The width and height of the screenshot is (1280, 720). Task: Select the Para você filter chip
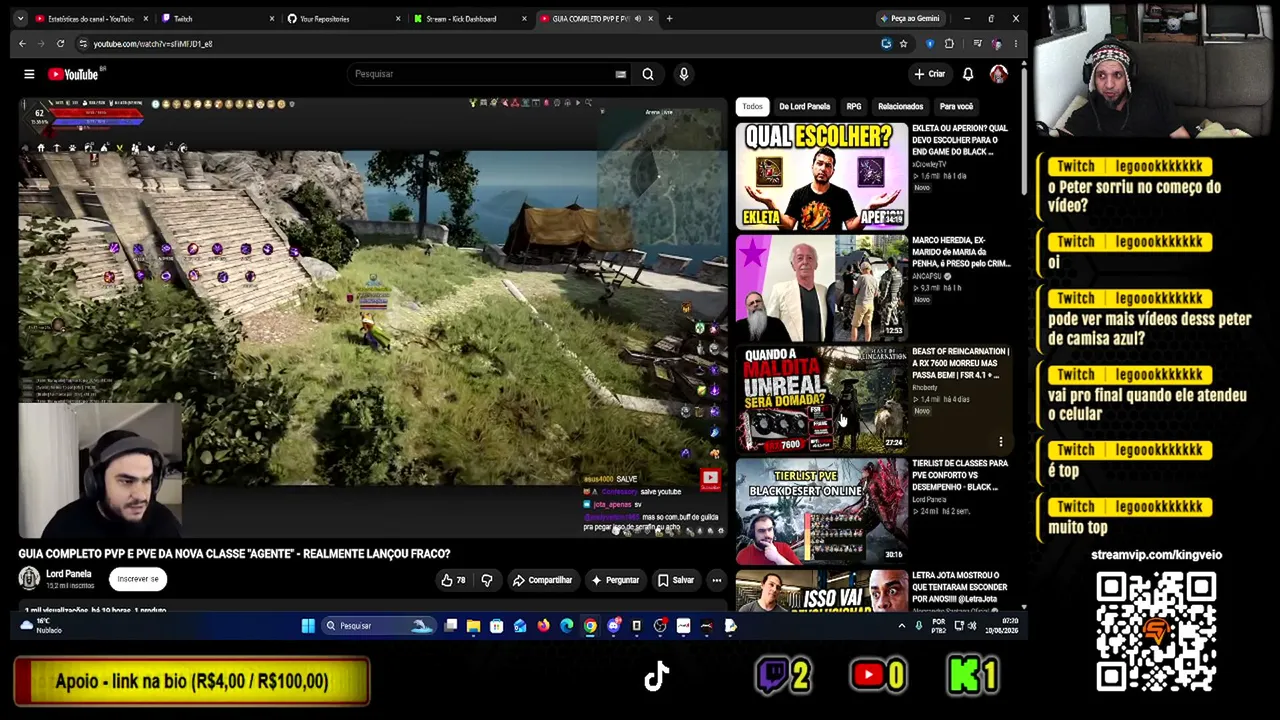pyautogui.click(x=956, y=107)
